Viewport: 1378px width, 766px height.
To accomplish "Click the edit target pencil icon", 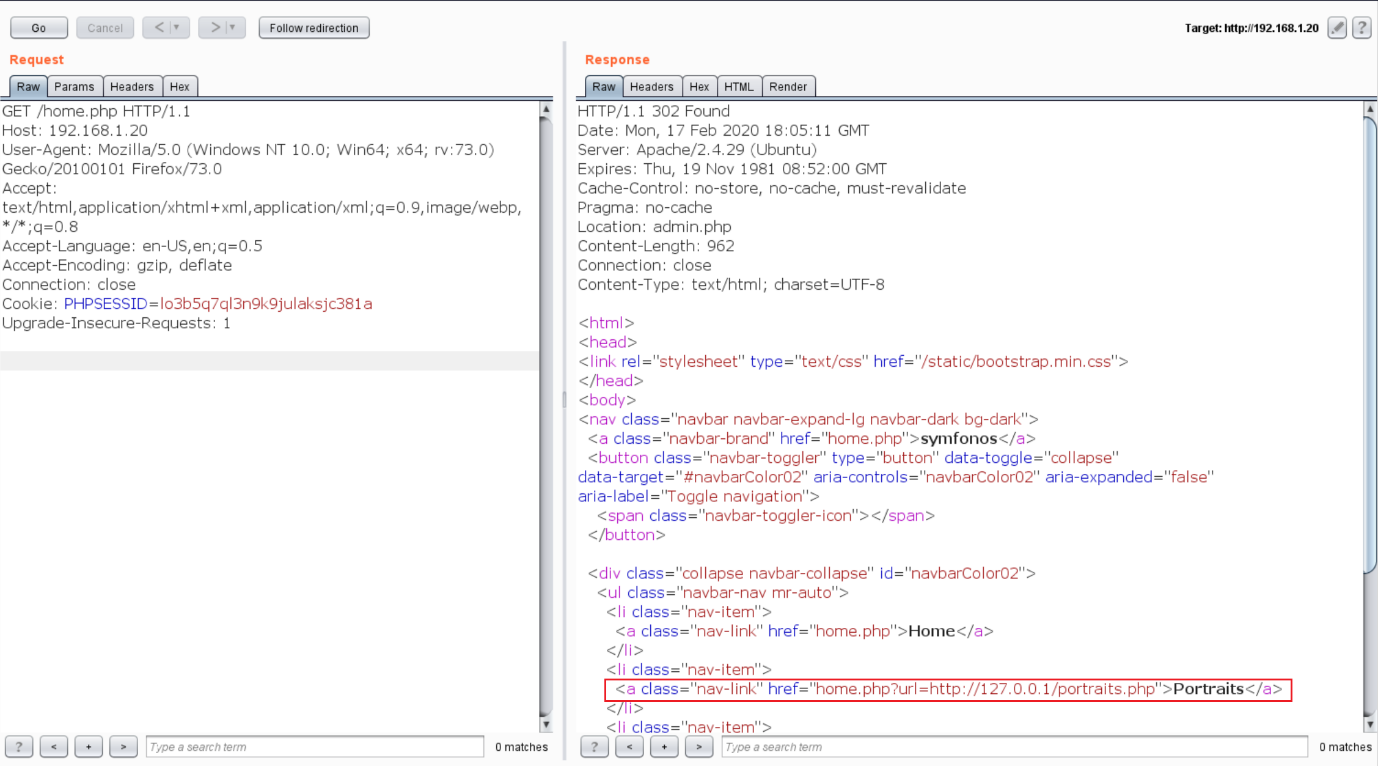I will tap(1337, 28).
